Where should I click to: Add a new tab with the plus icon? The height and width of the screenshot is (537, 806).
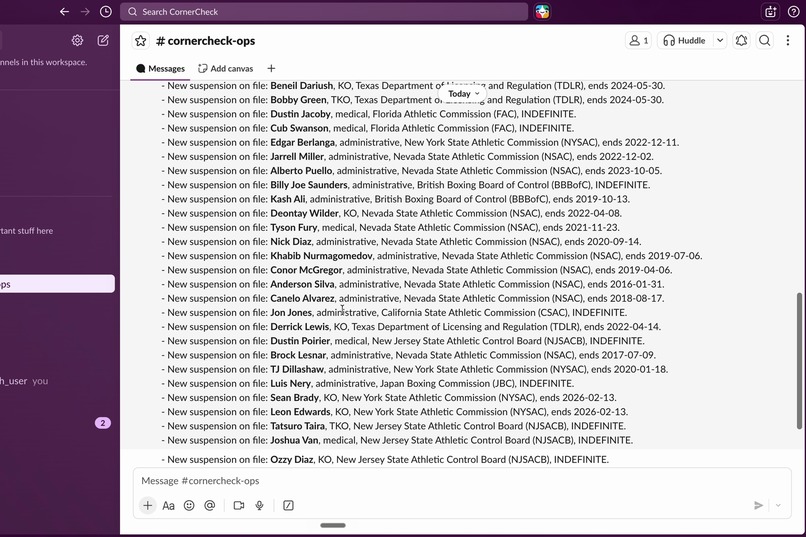(271, 68)
